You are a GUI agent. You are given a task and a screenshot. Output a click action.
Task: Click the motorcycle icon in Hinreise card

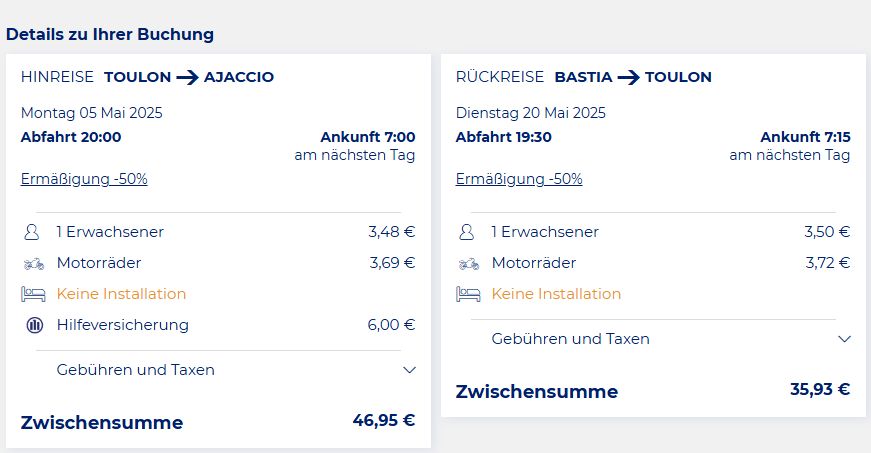pyautogui.click(x=34, y=264)
